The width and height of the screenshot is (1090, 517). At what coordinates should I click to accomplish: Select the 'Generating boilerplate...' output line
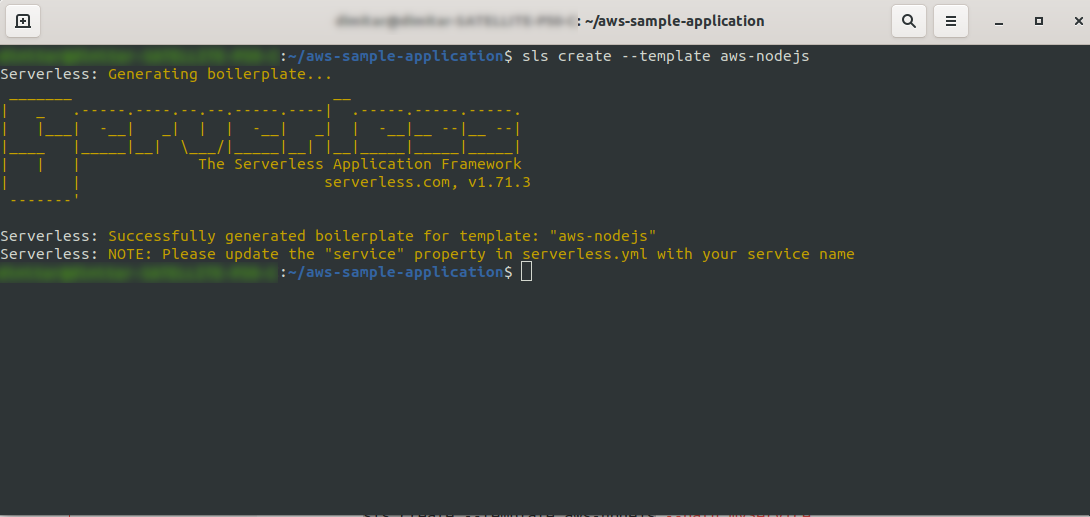tap(220, 74)
